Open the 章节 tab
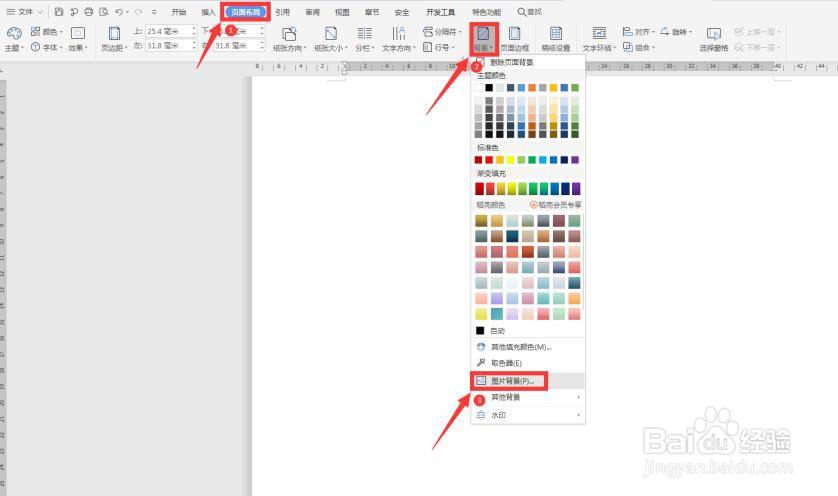This screenshot has width=838, height=496. point(372,12)
